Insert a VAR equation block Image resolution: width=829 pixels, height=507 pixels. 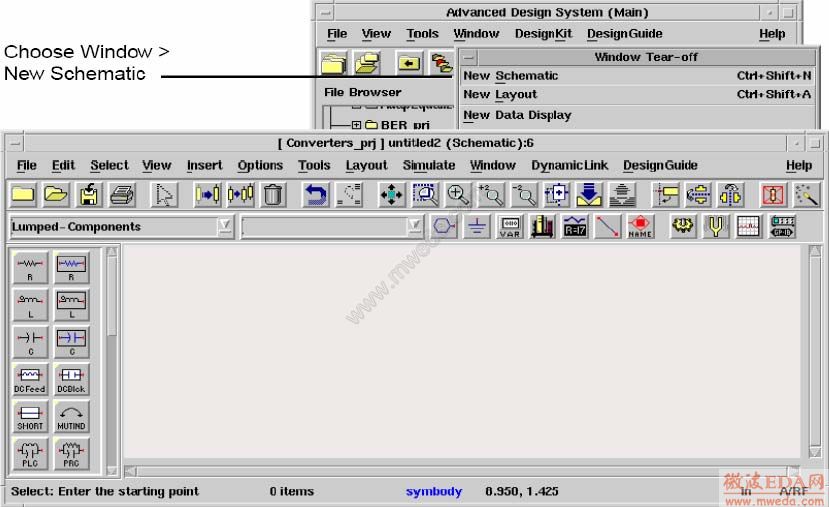point(510,226)
